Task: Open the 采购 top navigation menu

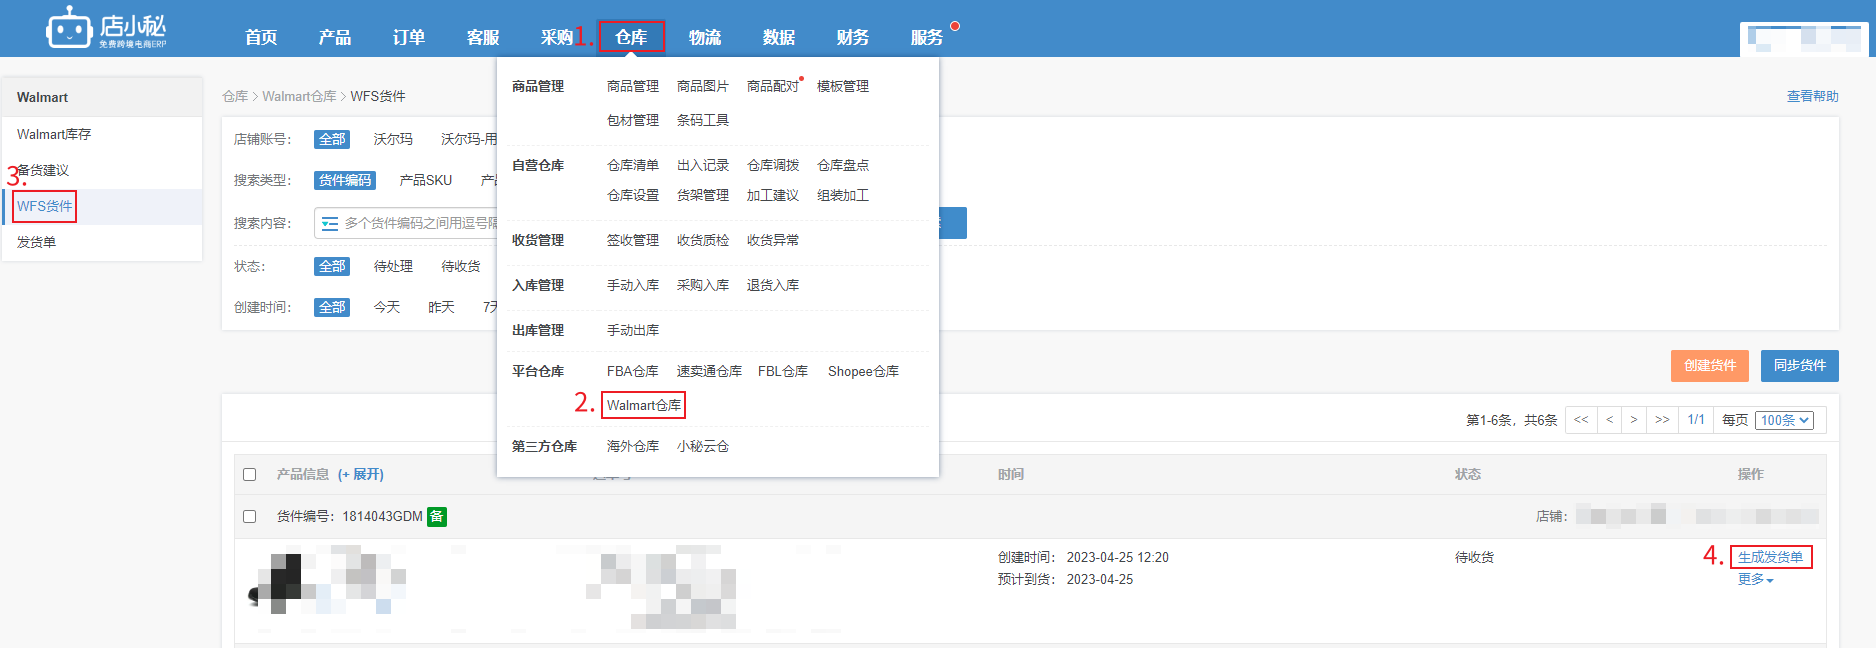Action: [x=557, y=37]
